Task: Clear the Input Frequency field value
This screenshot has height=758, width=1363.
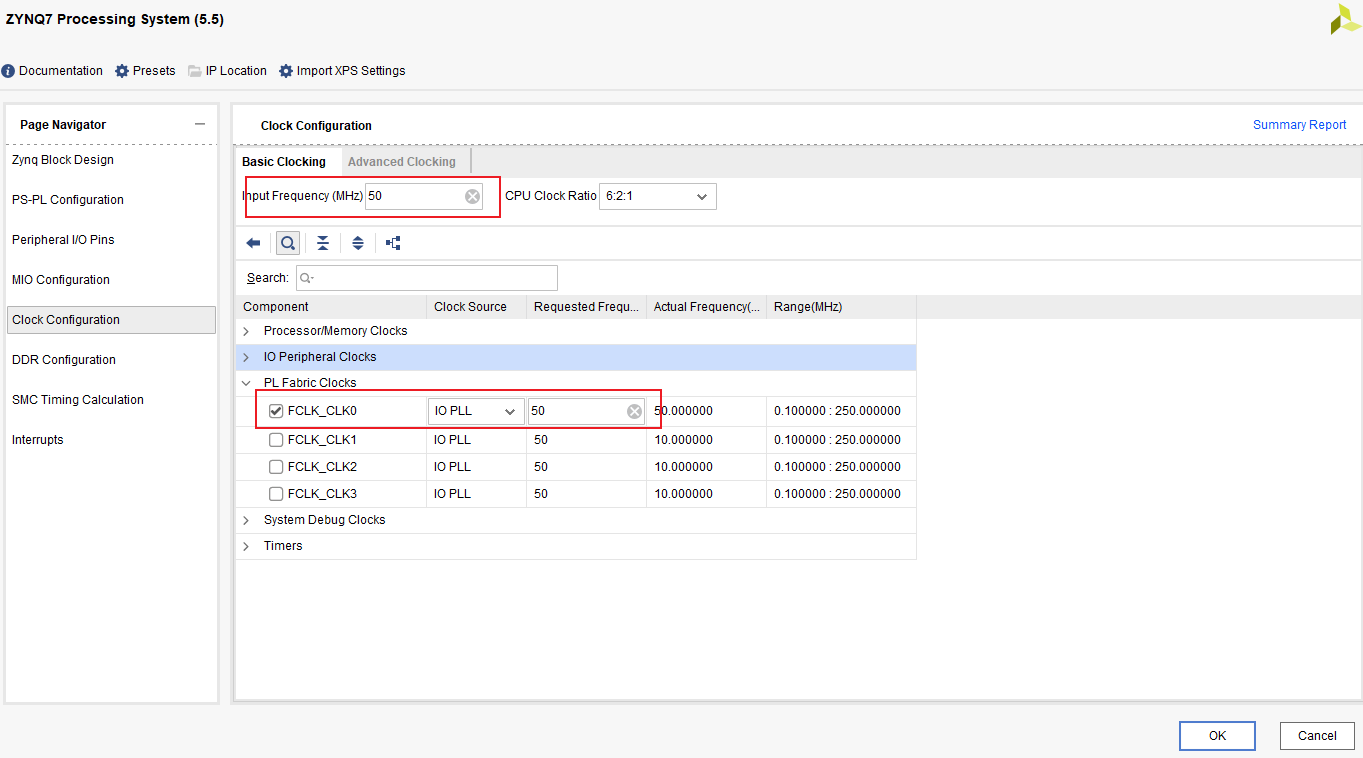Action: (x=472, y=197)
